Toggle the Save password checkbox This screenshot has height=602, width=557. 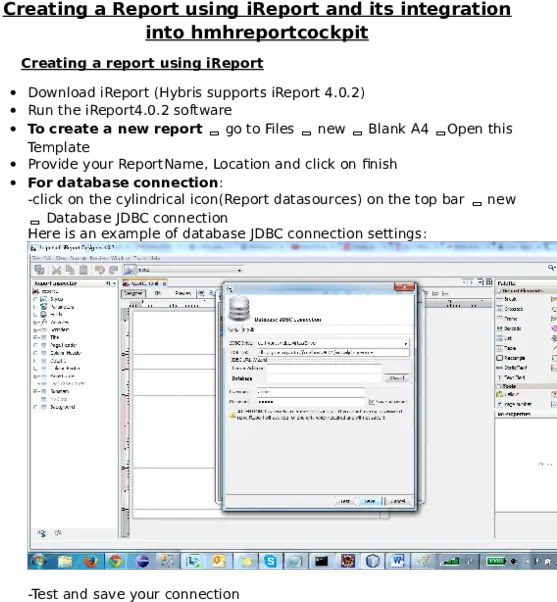(x=371, y=402)
